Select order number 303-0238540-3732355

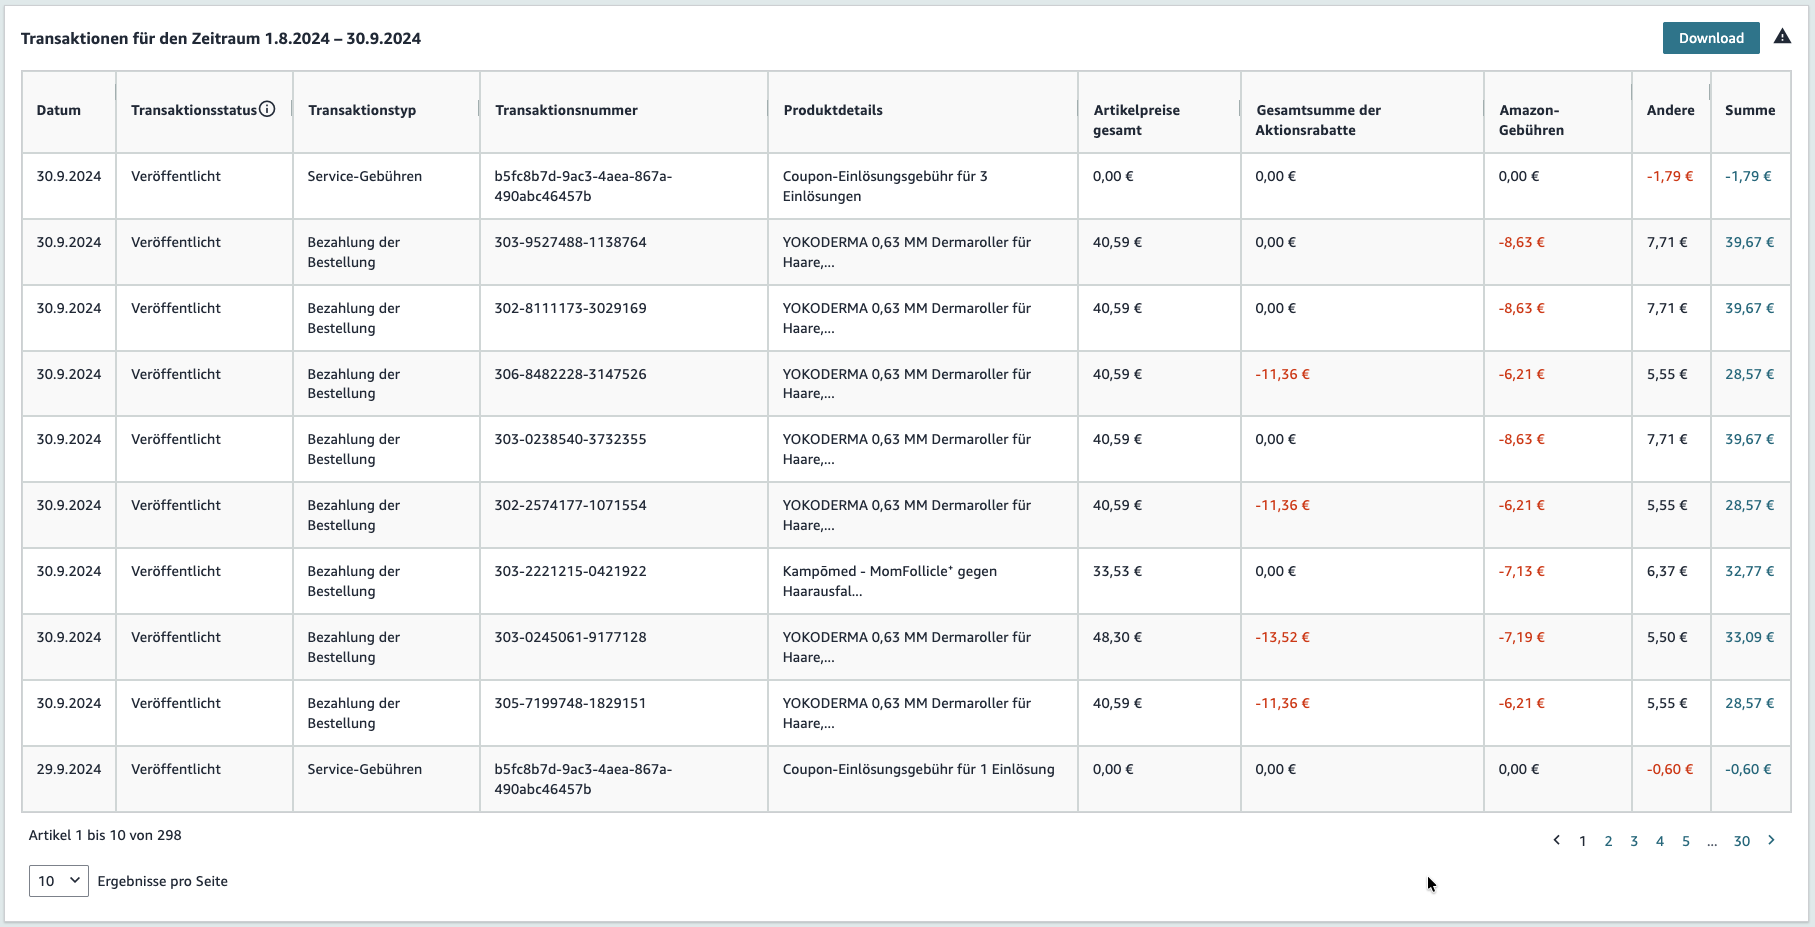click(570, 439)
